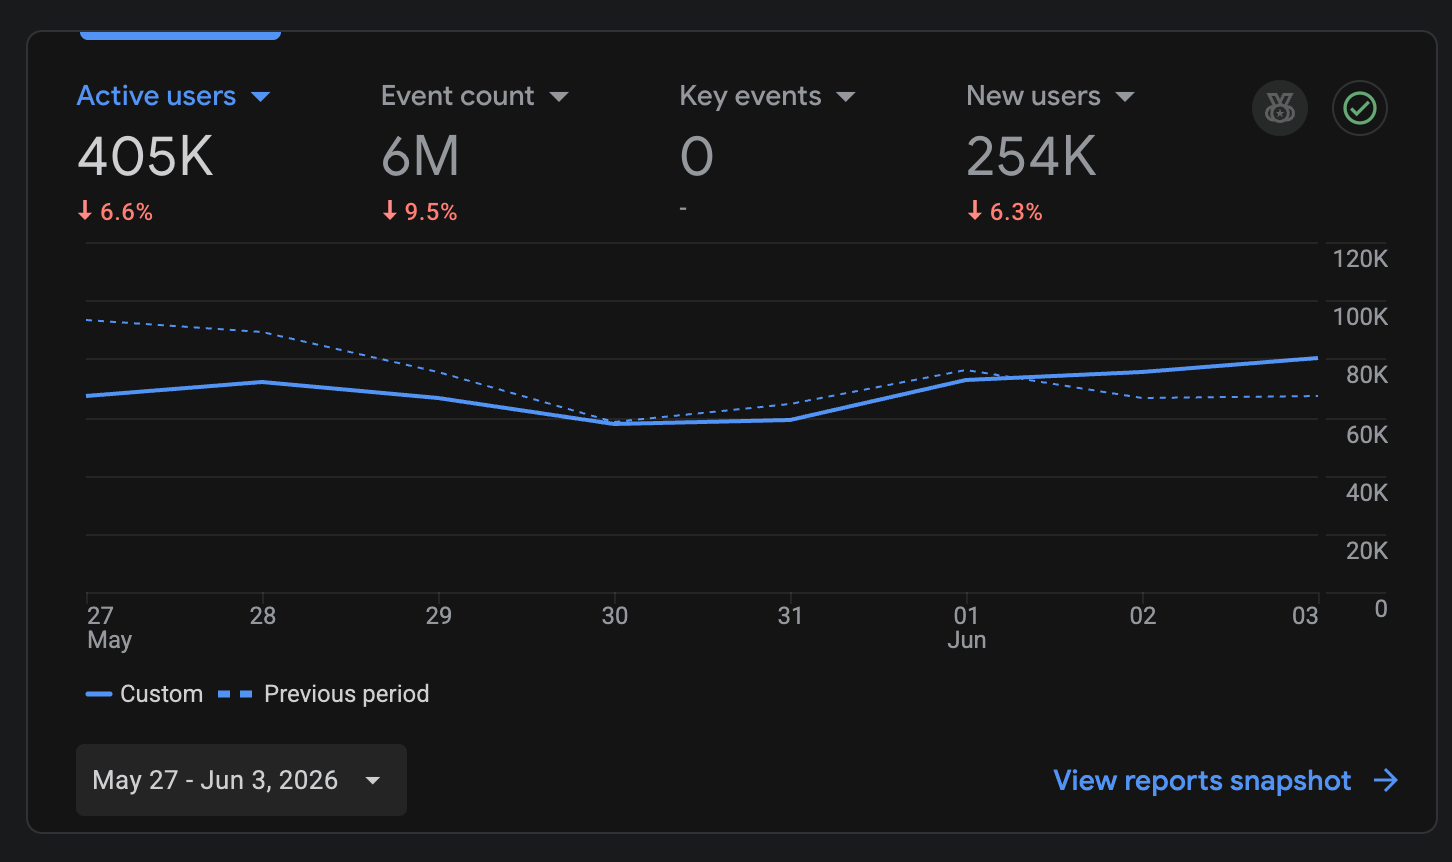Screen dimensions: 1452x862
Task: Open the View reports snapshot link
Action: coord(1202,781)
